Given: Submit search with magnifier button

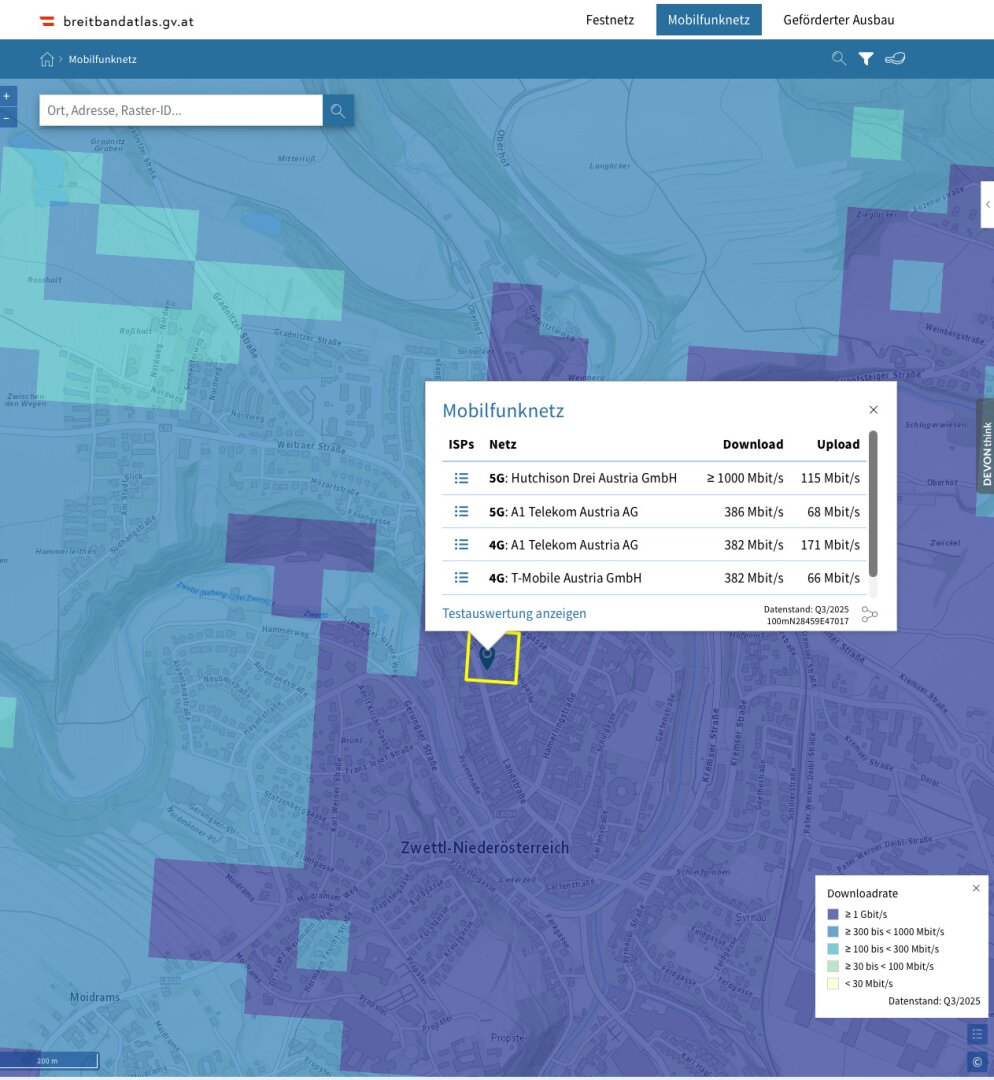Looking at the screenshot, I should (338, 110).
